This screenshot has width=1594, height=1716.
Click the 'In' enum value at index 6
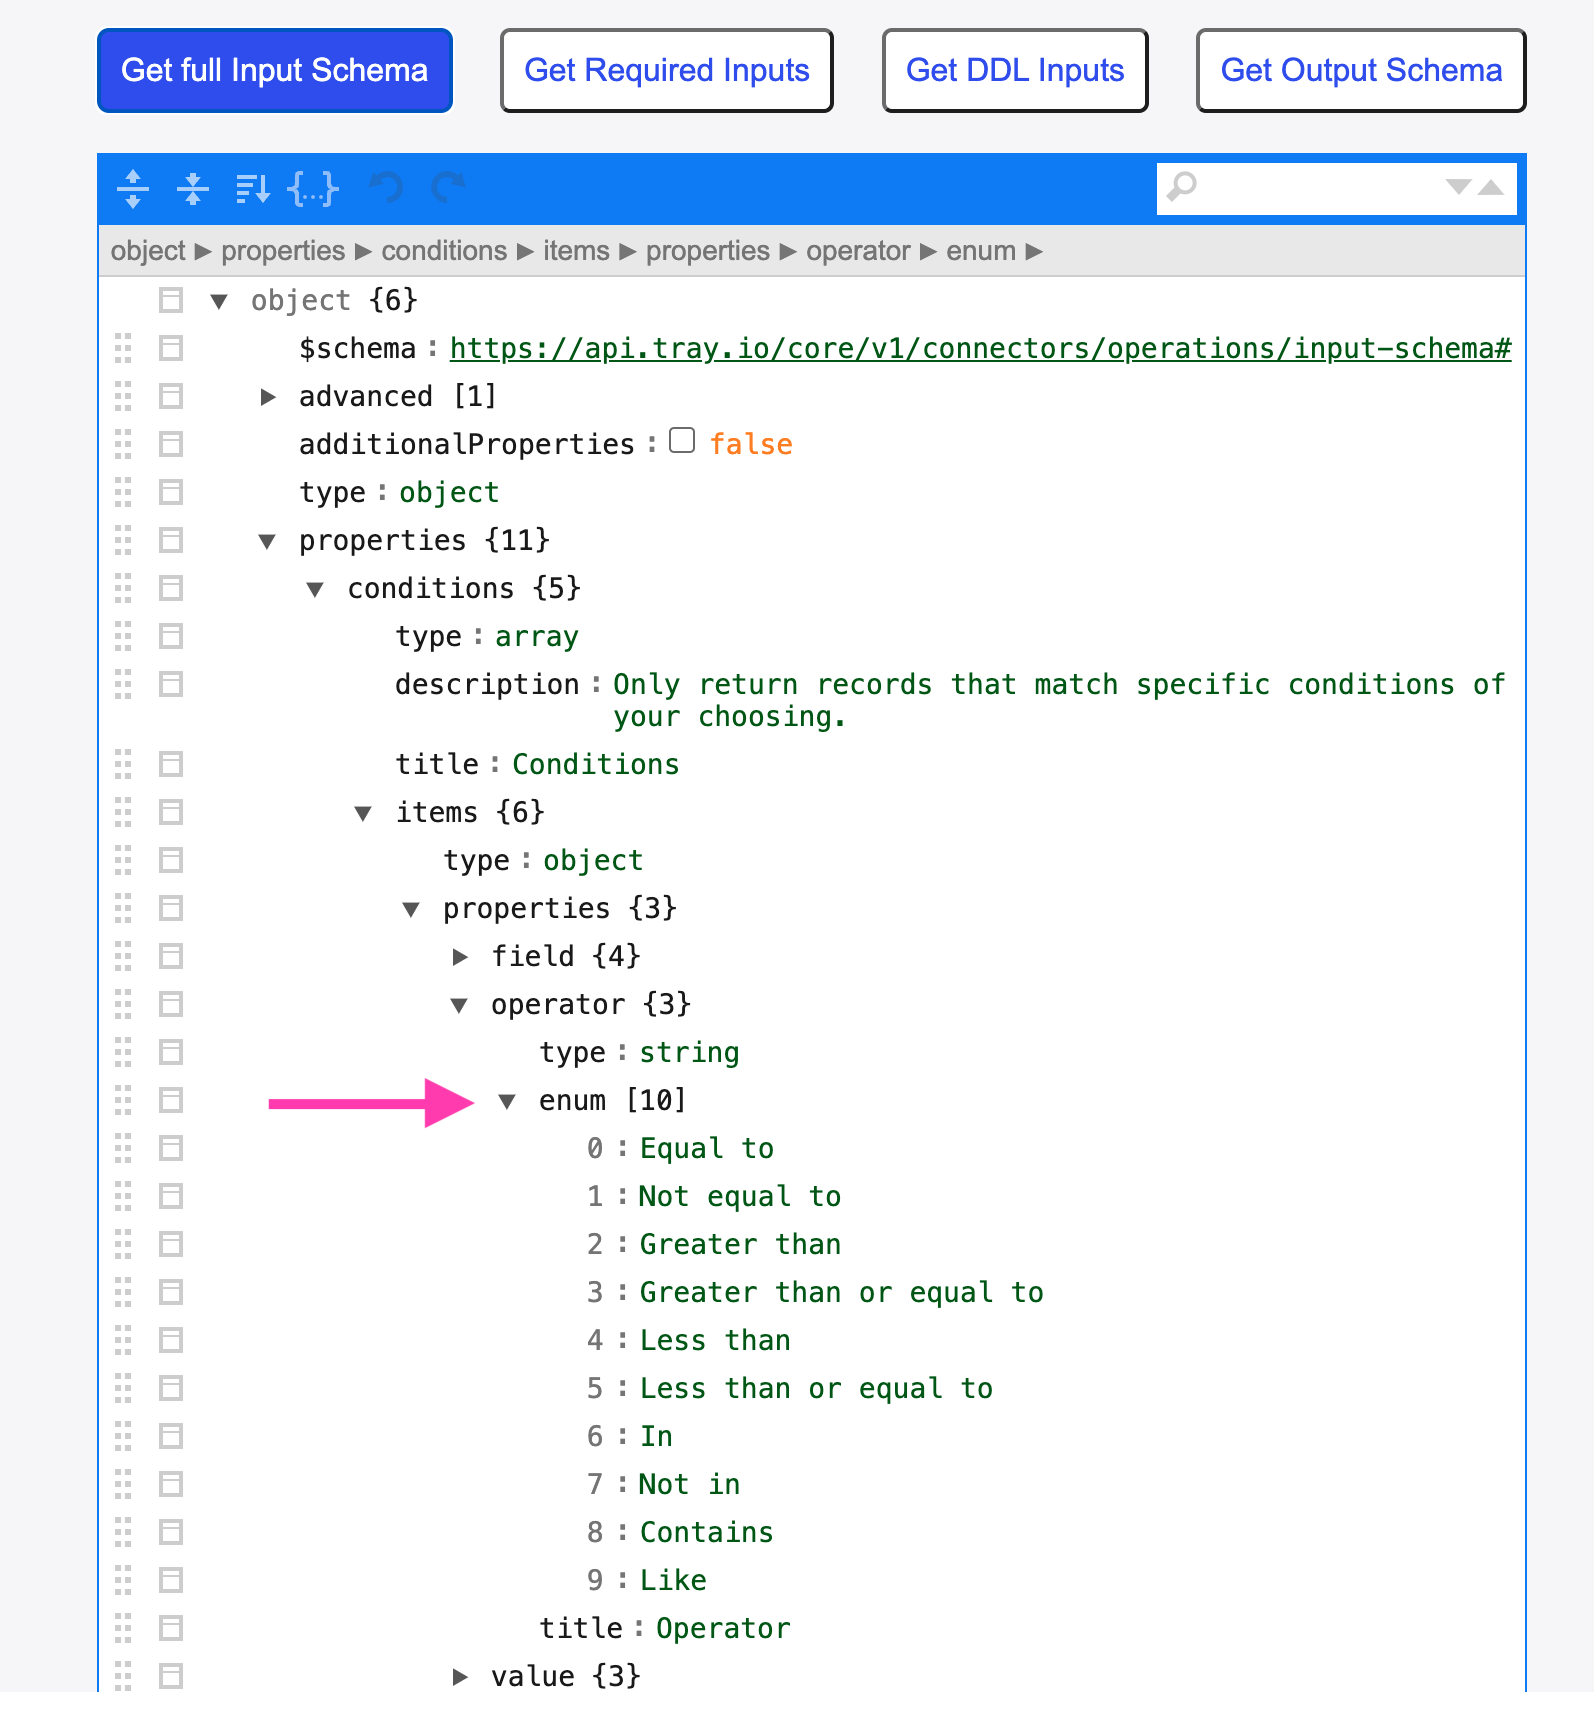tap(656, 1436)
